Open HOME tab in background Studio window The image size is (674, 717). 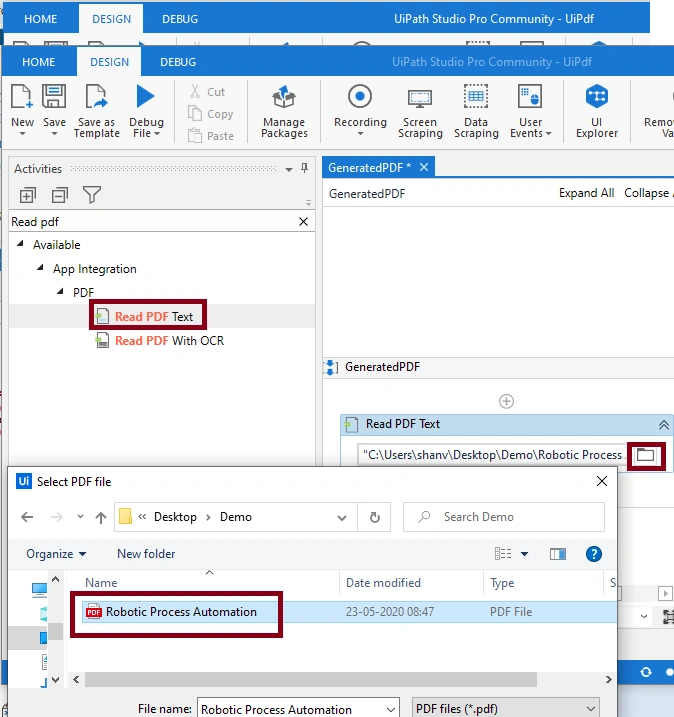point(40,19)
